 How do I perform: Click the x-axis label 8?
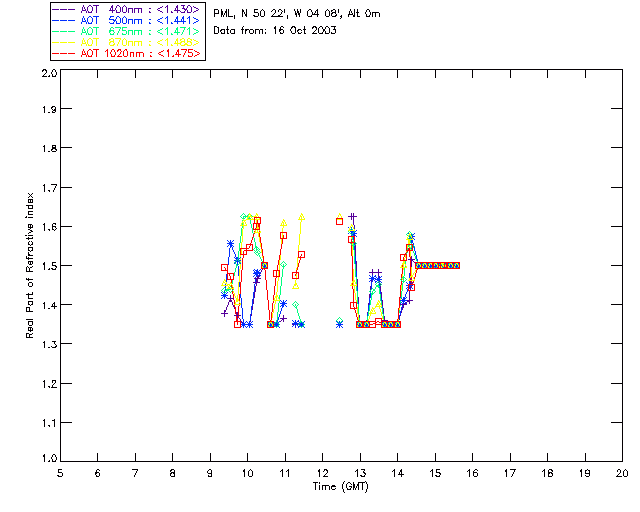click(x=173, y=473)
